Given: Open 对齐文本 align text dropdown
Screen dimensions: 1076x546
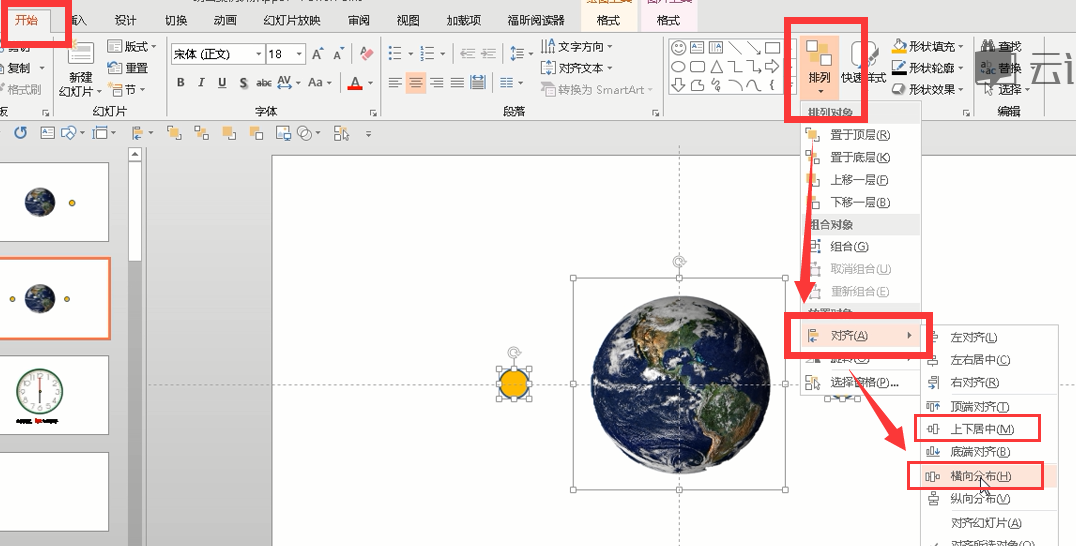Looking at the screenshot, I should [x=577, y=68].
